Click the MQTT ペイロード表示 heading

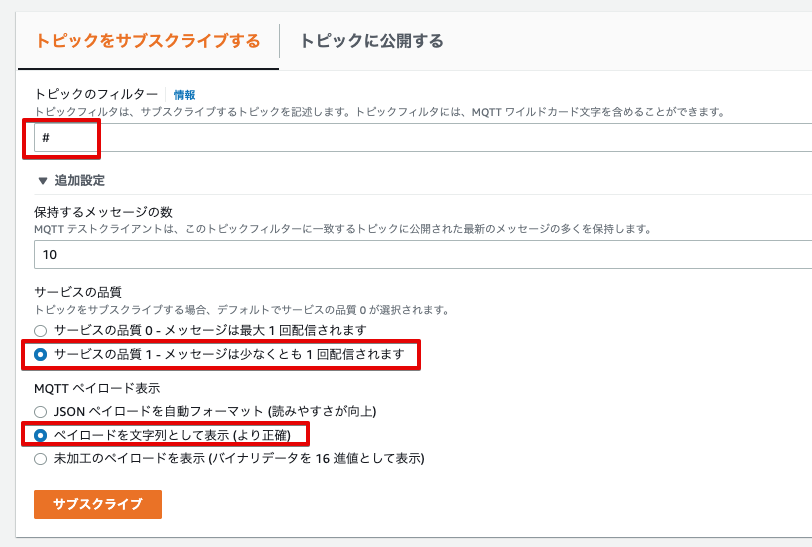pos(97,388)
